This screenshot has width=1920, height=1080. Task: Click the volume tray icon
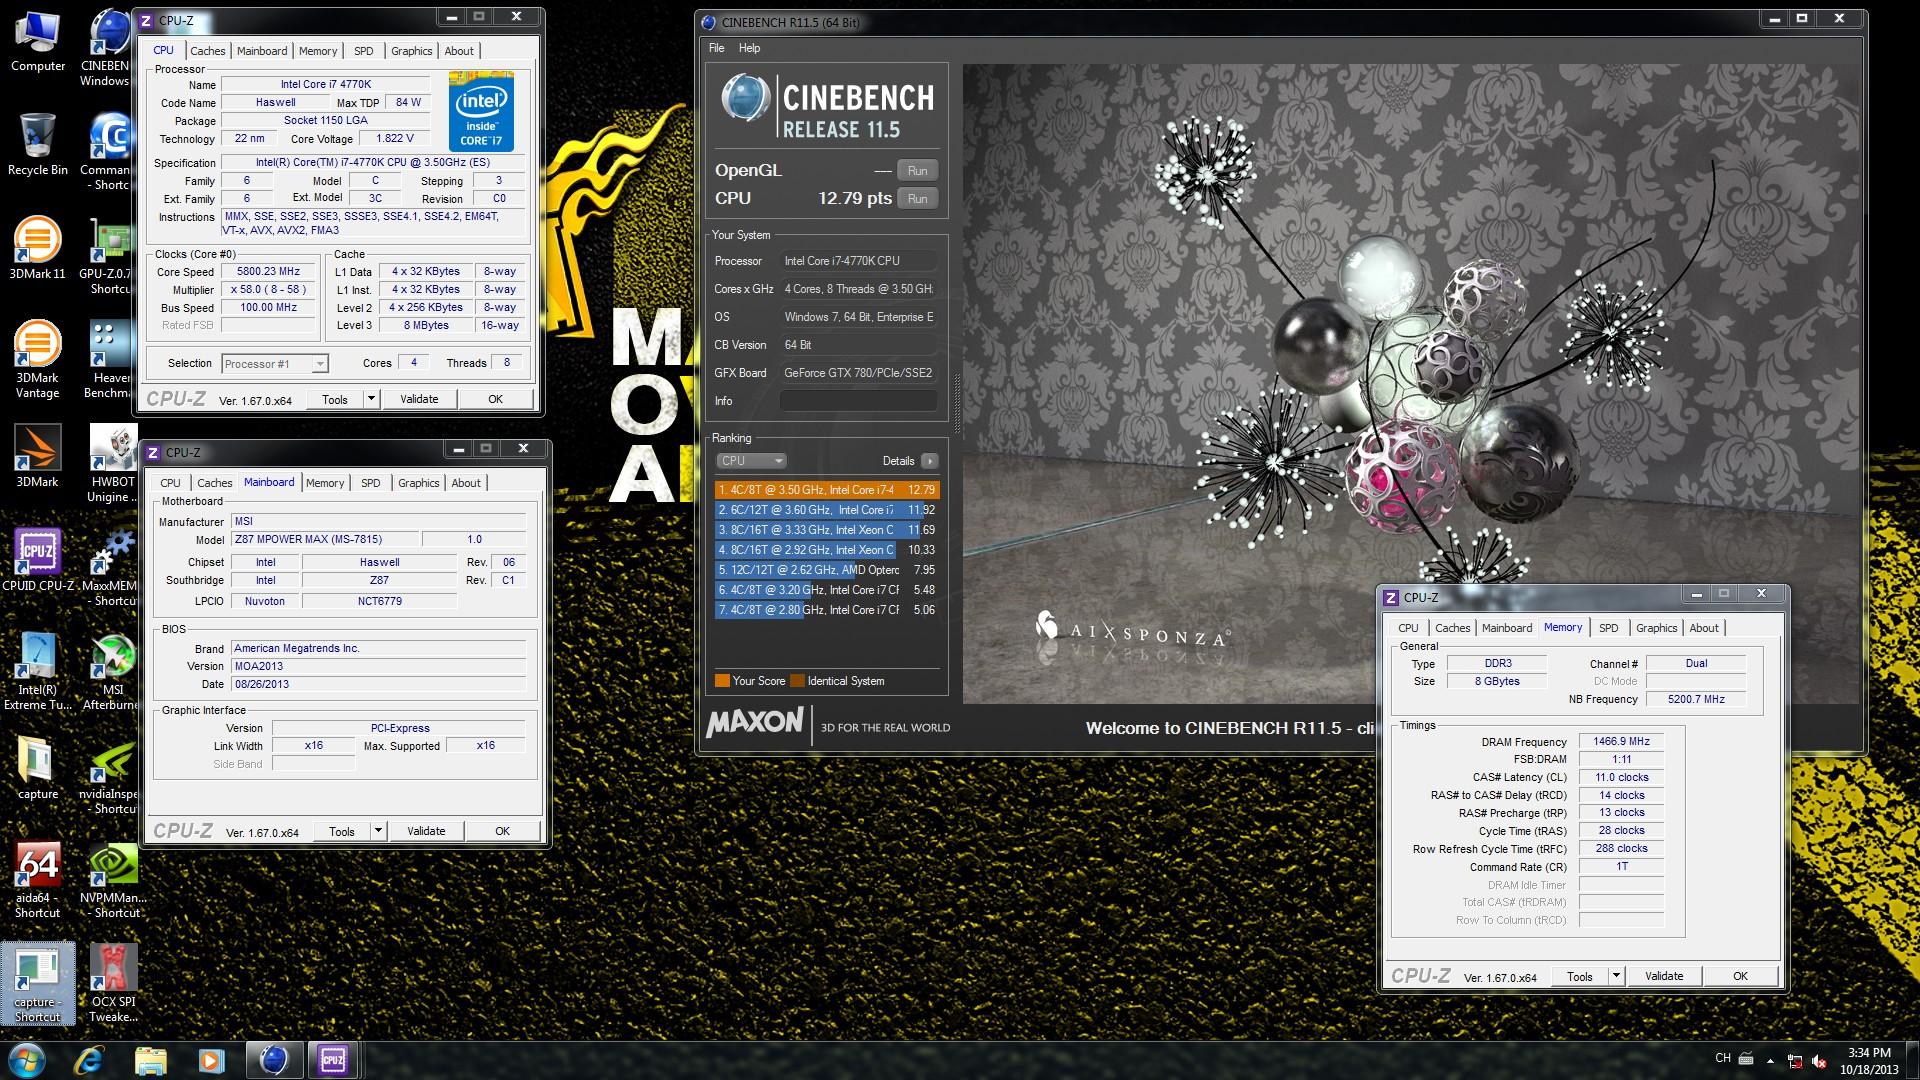pos(1820,1061)
